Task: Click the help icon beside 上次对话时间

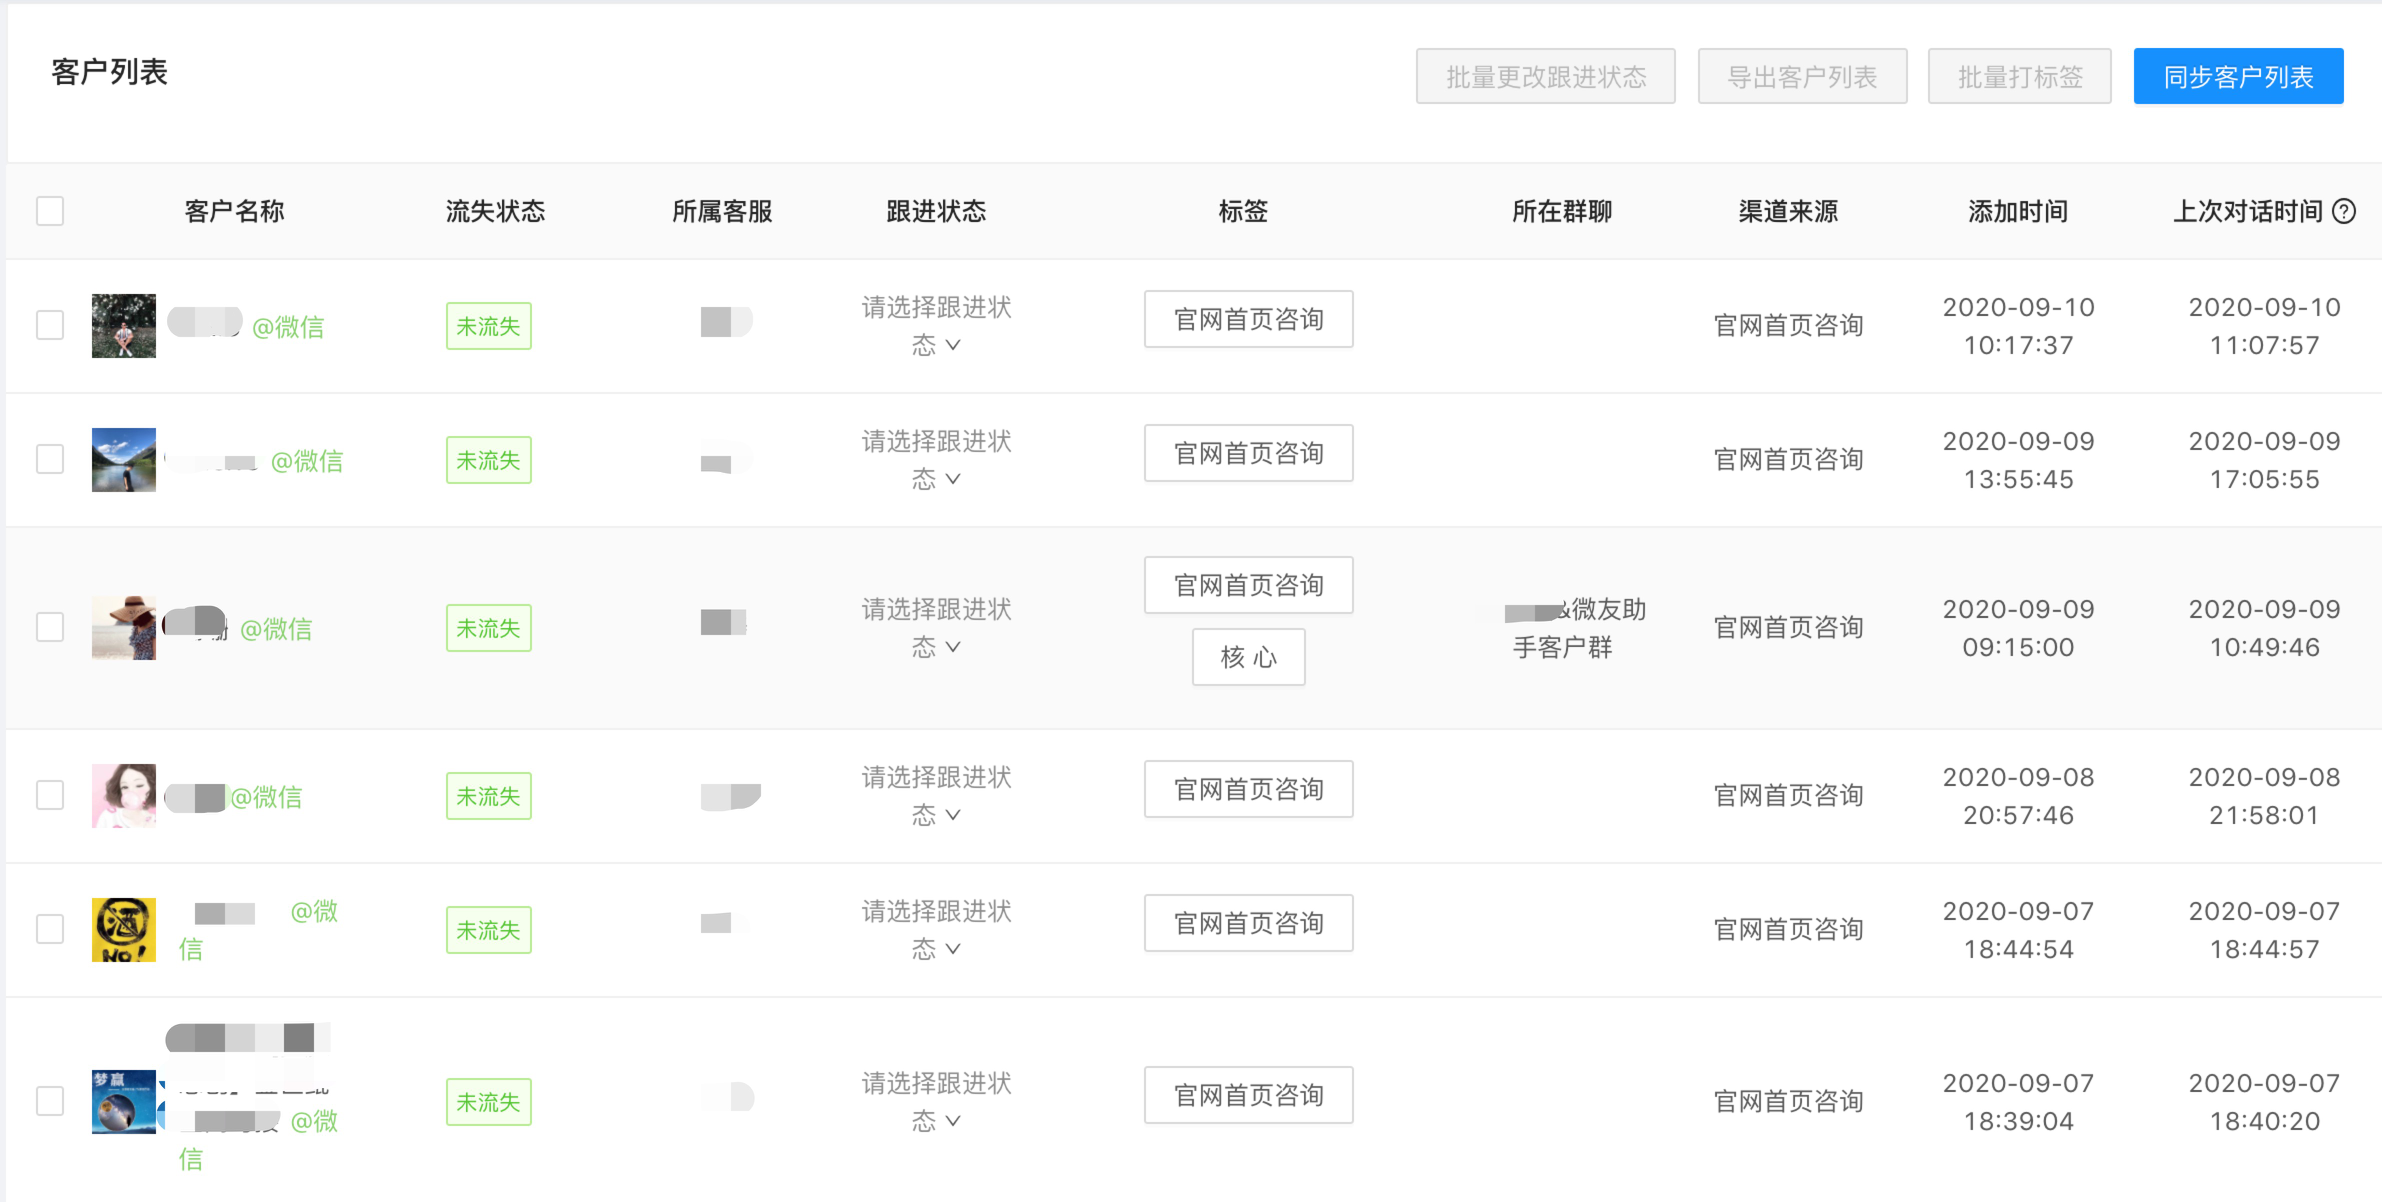Action: coord(2344,211)
